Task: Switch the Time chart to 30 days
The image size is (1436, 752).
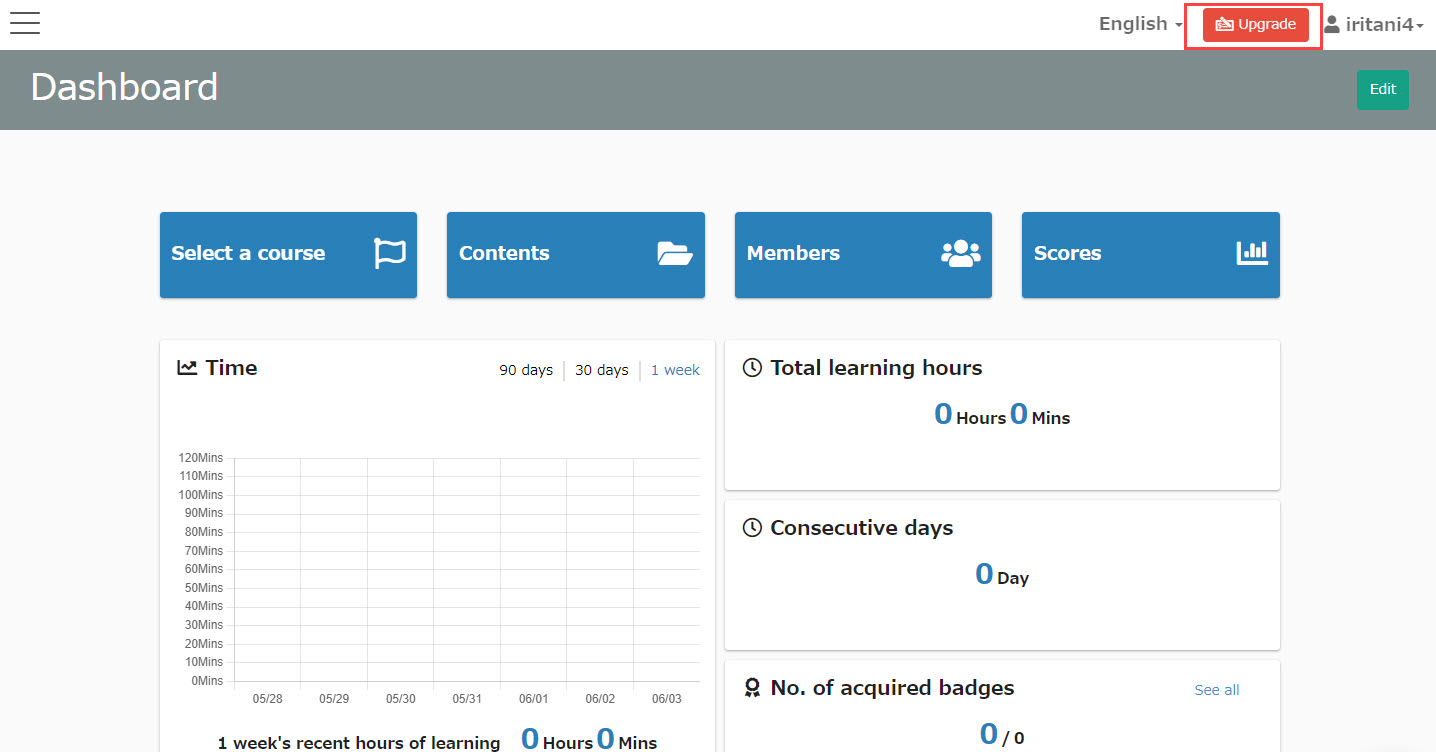Action: pos(601,370)
